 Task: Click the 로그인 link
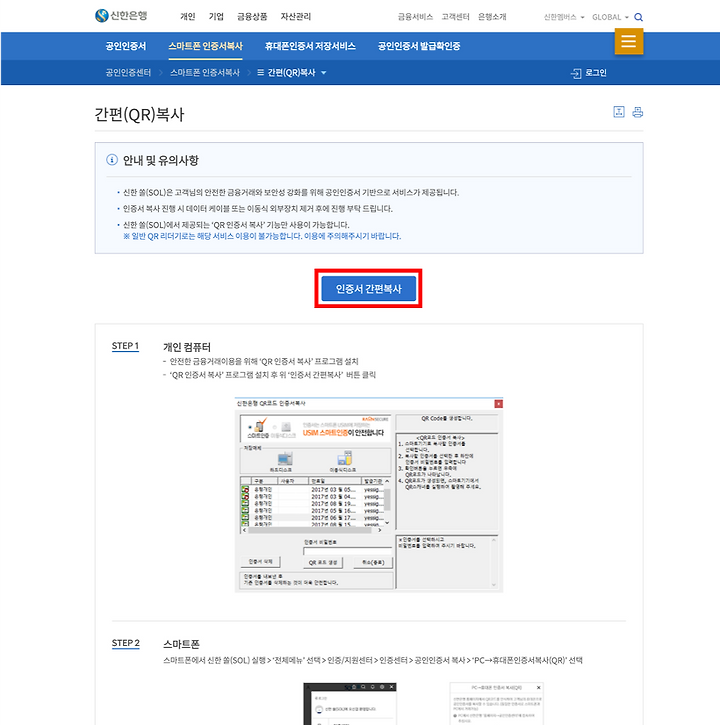[x=596, y=73]
